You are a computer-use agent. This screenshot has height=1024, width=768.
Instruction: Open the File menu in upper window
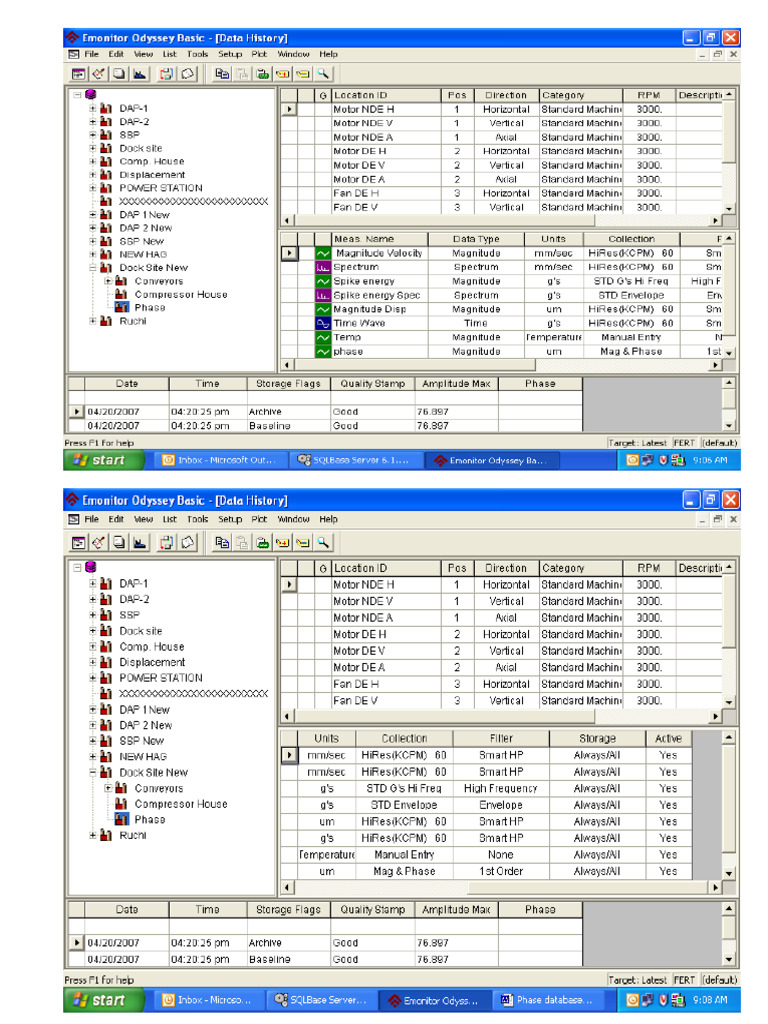(x=91, y=54)
